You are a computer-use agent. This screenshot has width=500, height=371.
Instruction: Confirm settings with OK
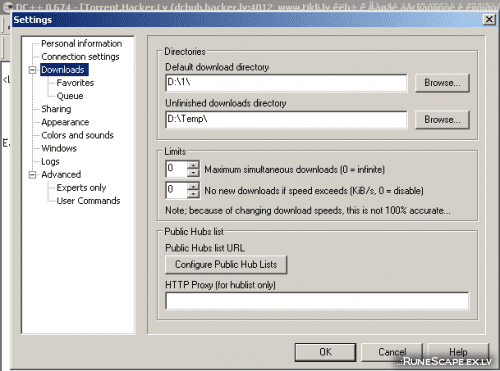(x=325, y=352)
